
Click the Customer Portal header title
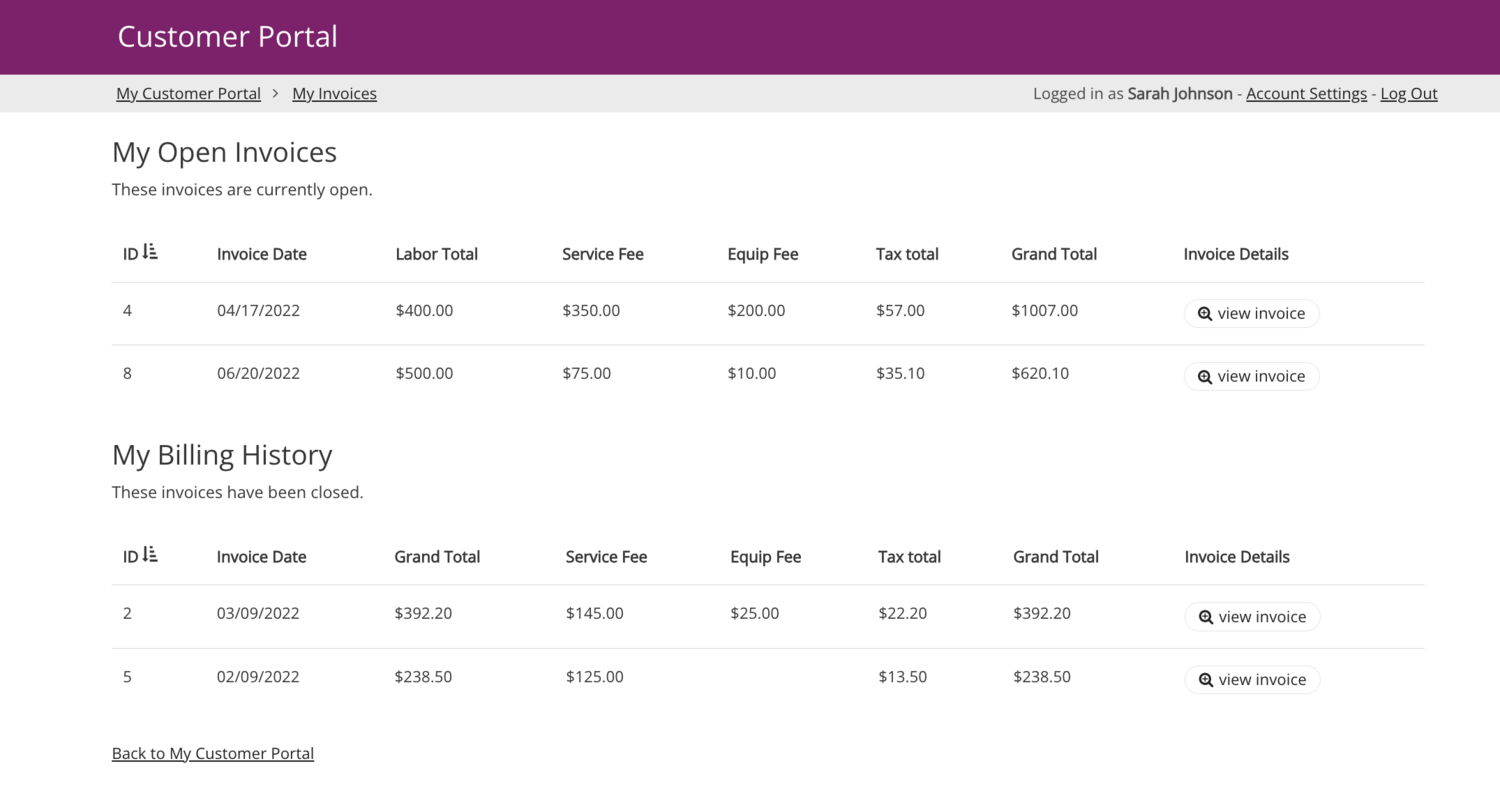(x=227, y=36)
